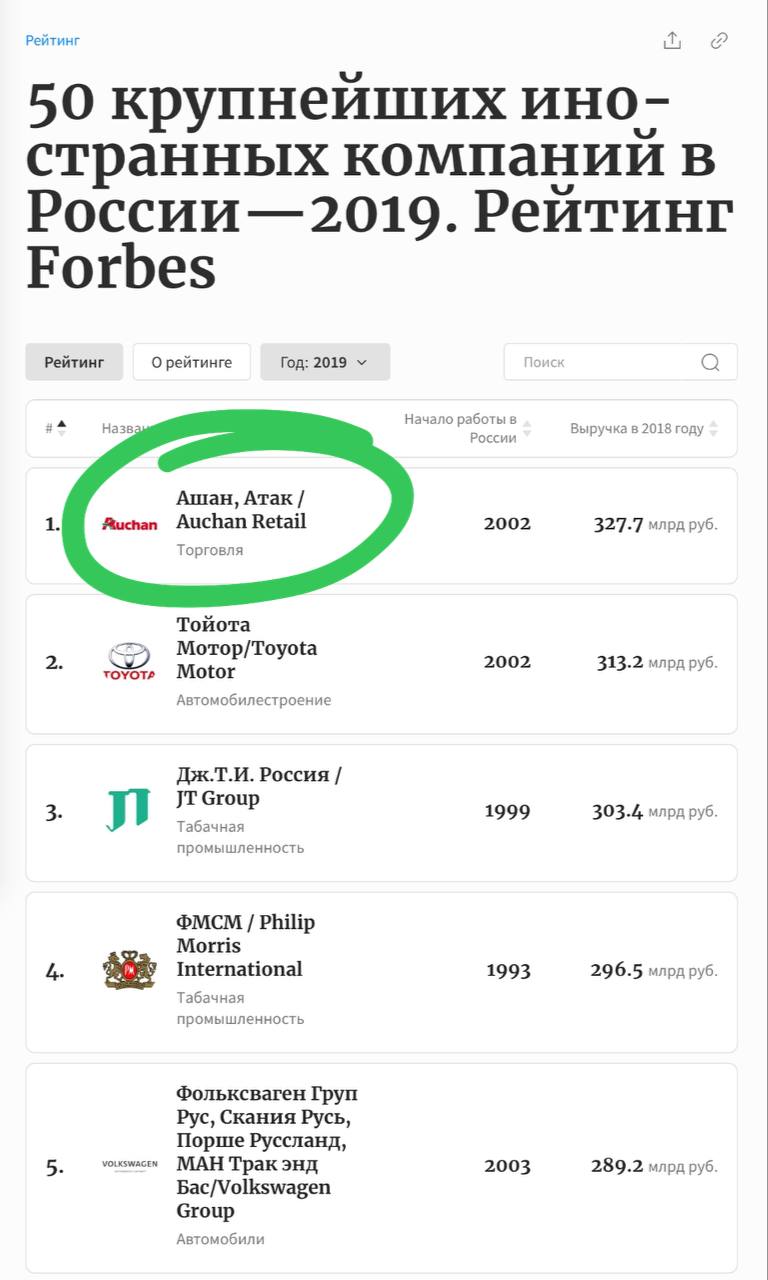Open Ашан, Атак / Auchan Retail entry

coord(241,509)
